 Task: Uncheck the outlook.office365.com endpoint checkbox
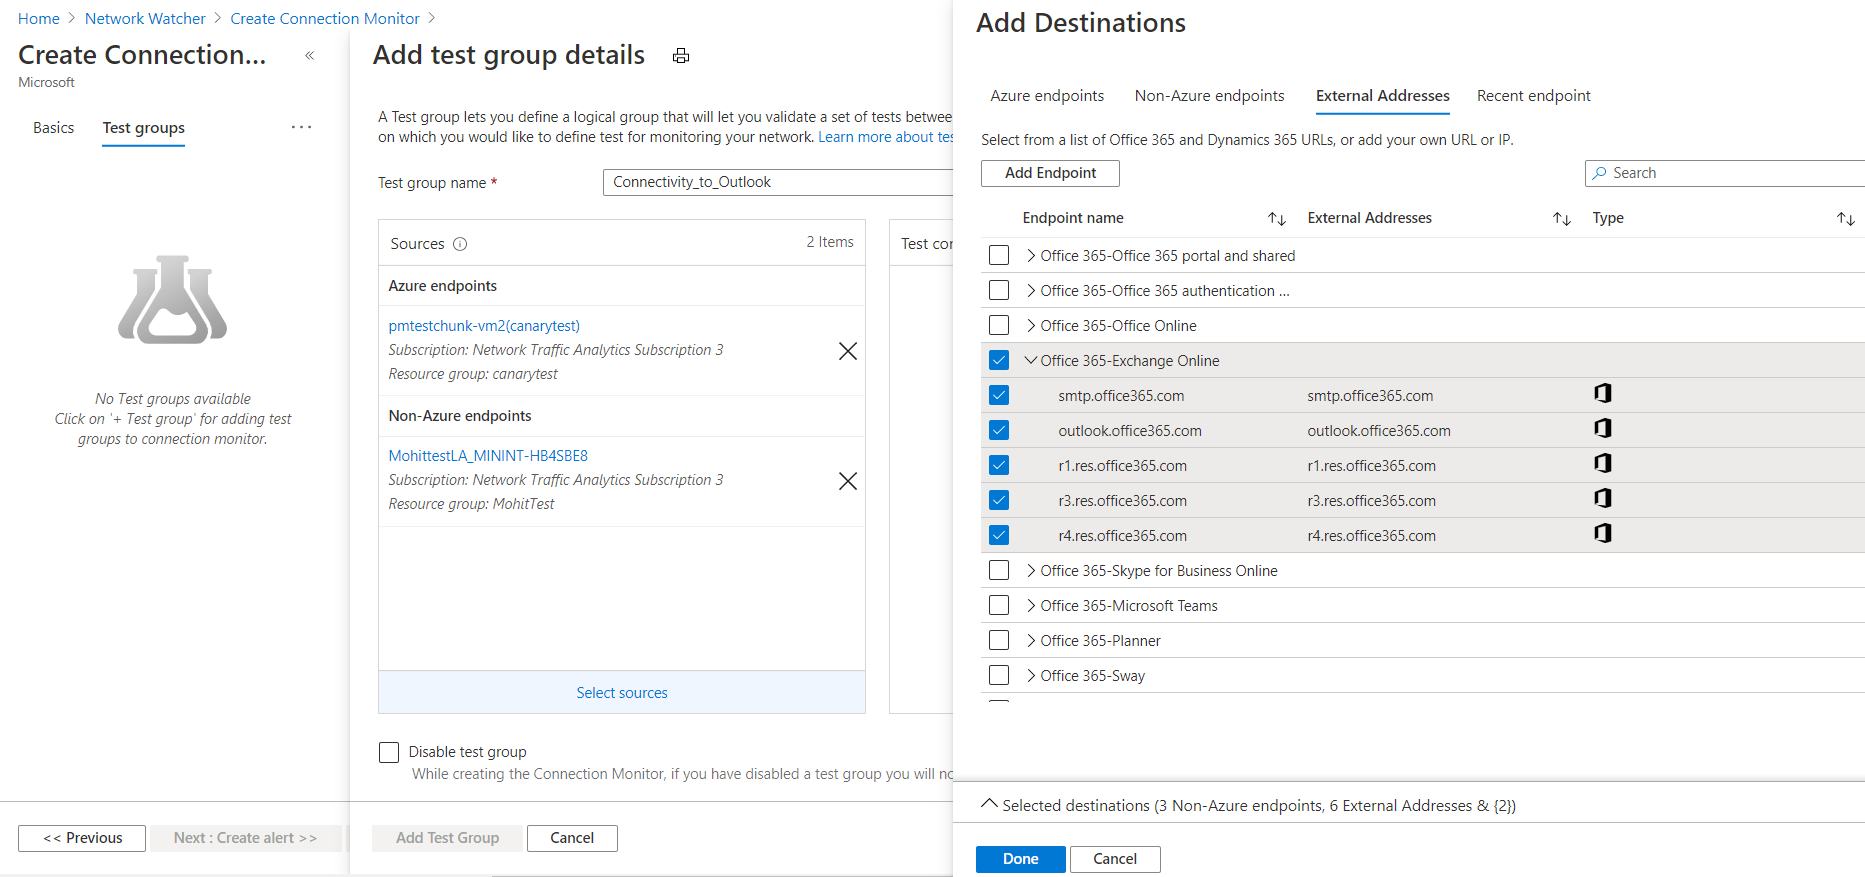click(999, 430)
